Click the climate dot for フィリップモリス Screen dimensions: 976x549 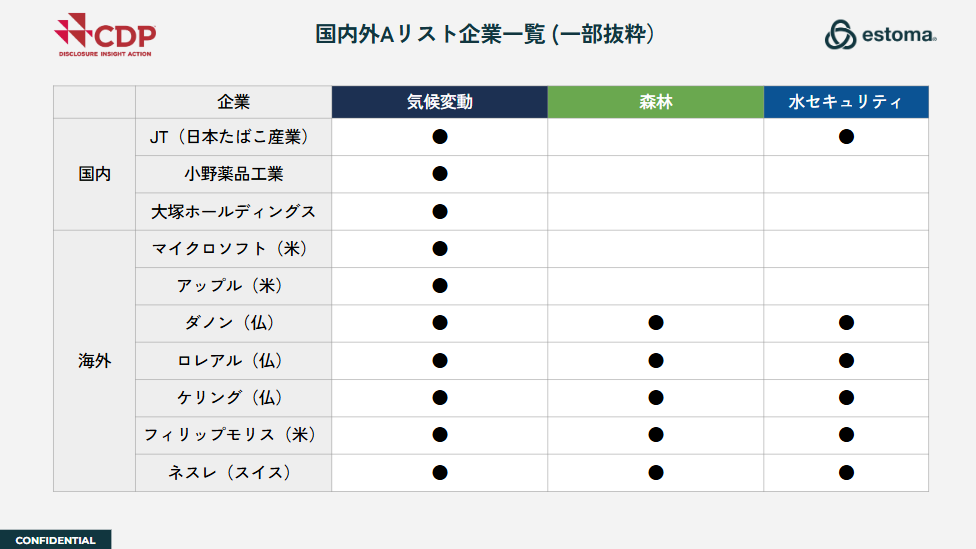coord(439,434)
